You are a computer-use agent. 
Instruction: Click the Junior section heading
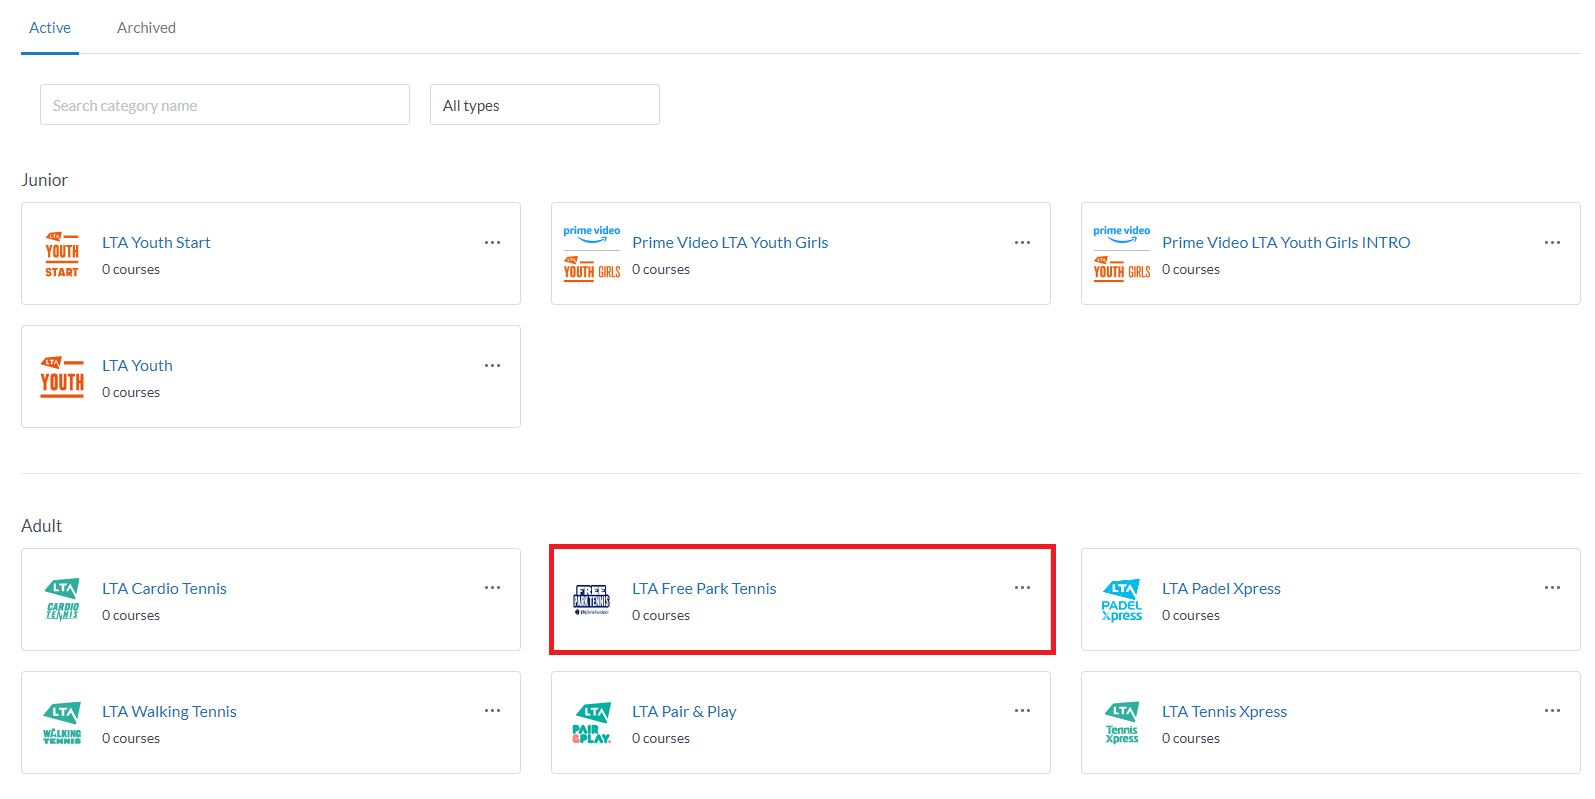pyautogui.click(x=44, y=180)
